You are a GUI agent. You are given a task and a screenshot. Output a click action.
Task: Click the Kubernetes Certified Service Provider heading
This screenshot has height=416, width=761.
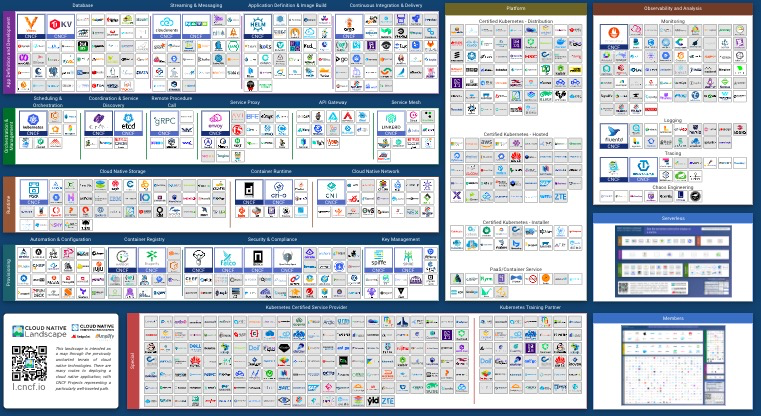(x=306, y=307)
